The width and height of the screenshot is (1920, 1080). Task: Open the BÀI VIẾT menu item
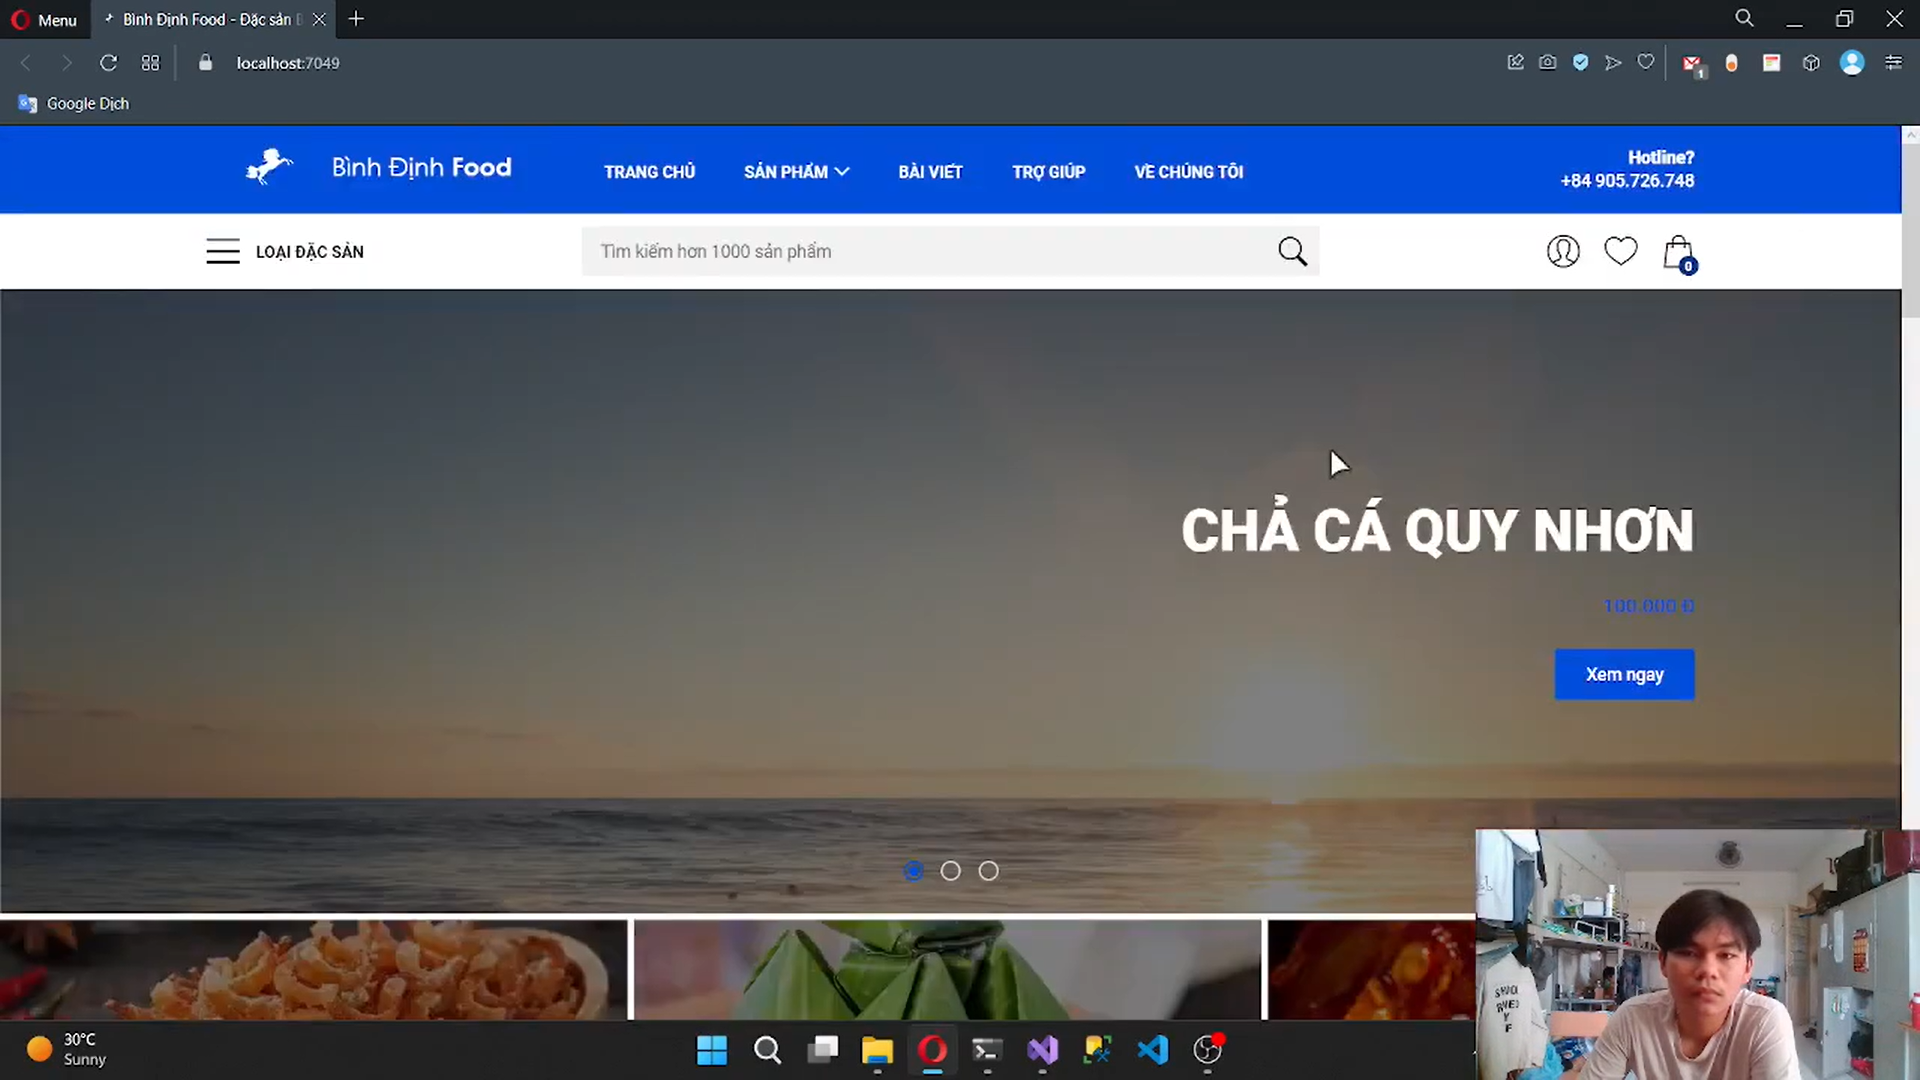pyautogui.click(x=930, y=172)
